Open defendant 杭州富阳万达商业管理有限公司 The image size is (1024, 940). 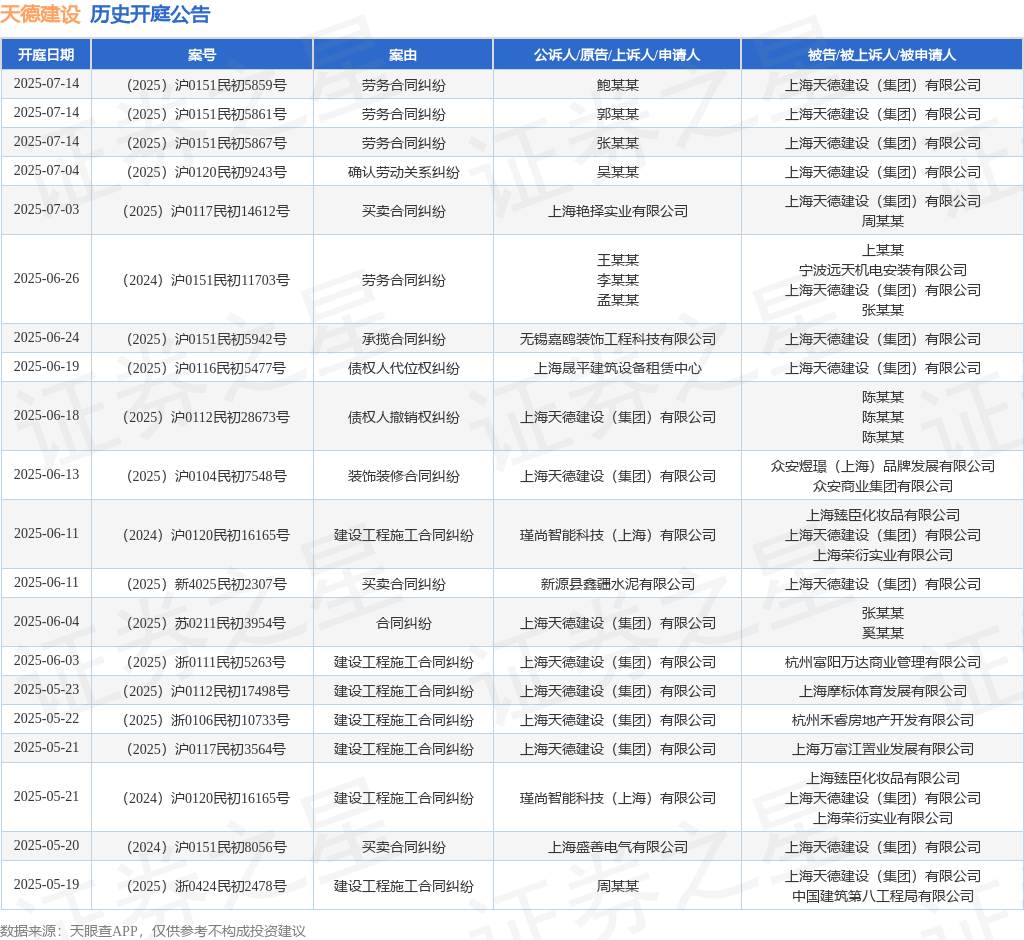[882, 662]
